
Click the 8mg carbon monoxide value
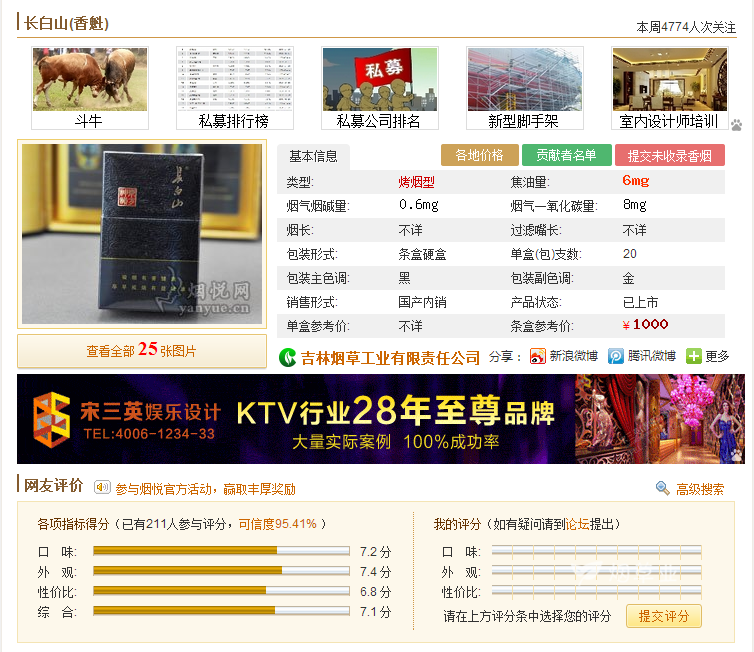pyautogui.click(x=634, y=205)
